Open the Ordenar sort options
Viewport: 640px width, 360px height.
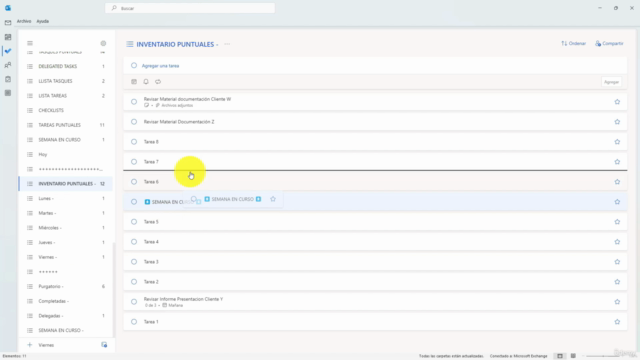(573, 43)
